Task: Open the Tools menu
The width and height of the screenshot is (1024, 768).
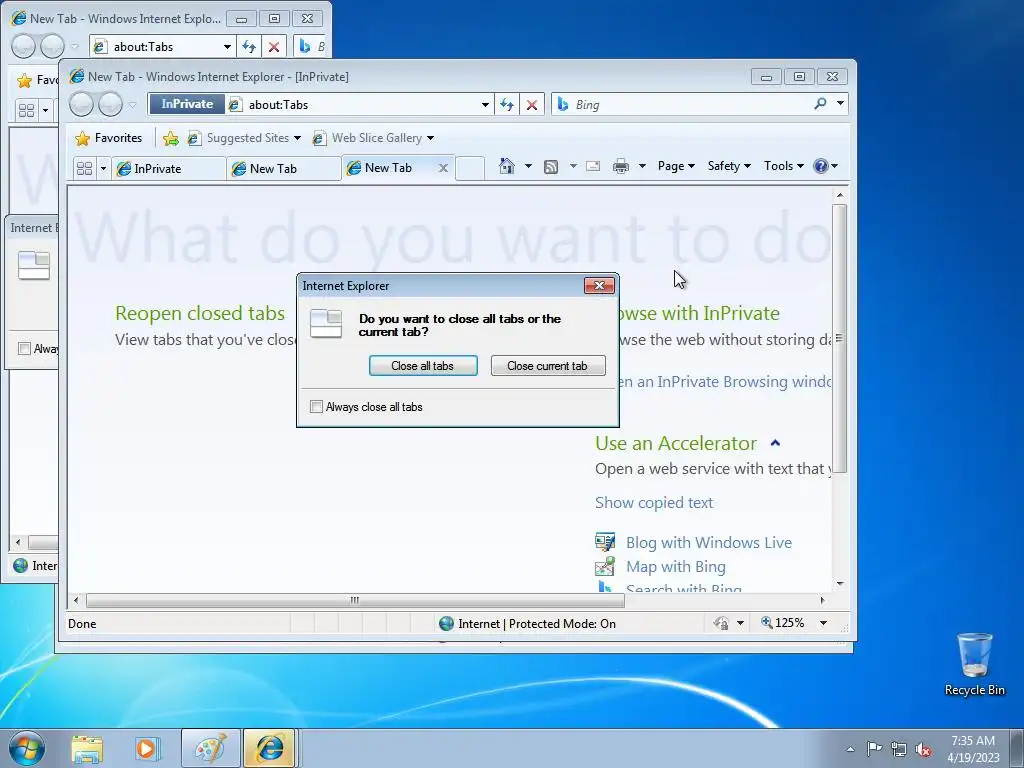Action: pyautogui.click(x=783, y=166)
